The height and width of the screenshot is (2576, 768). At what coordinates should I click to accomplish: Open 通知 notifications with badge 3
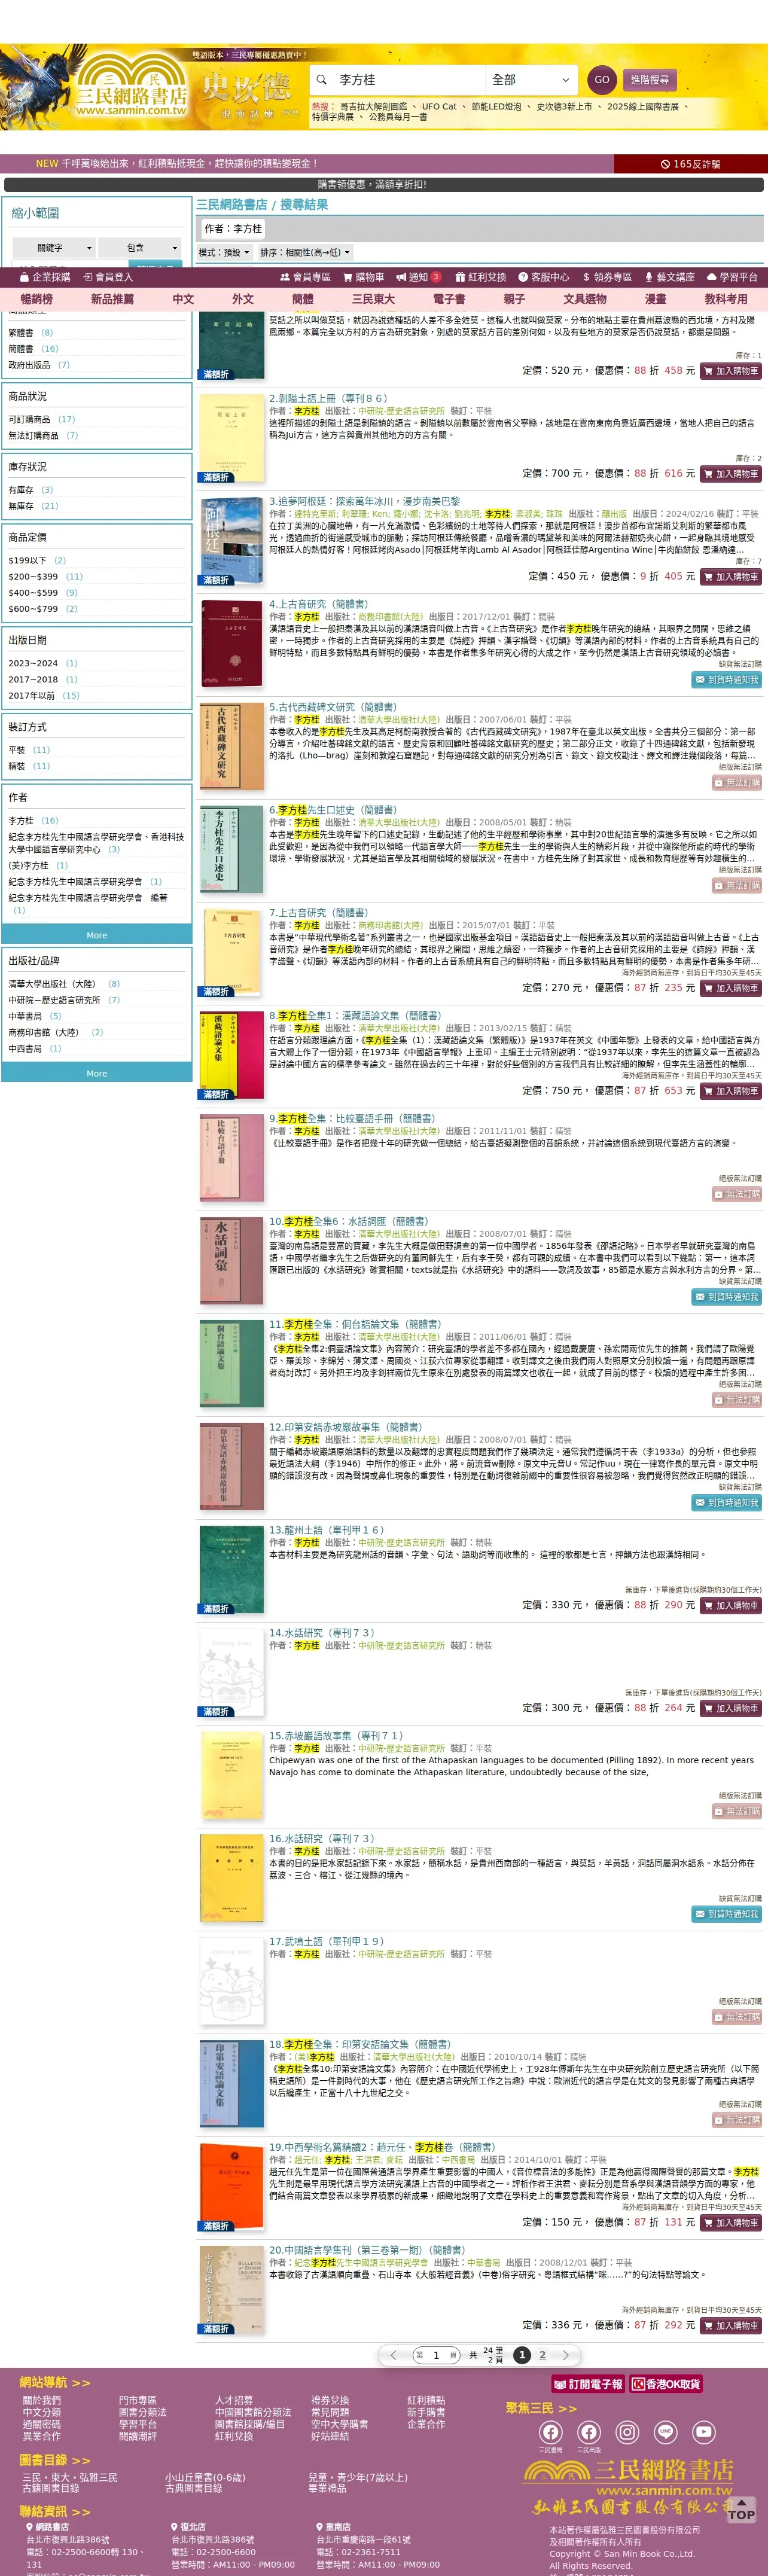[x=419, y=277]
